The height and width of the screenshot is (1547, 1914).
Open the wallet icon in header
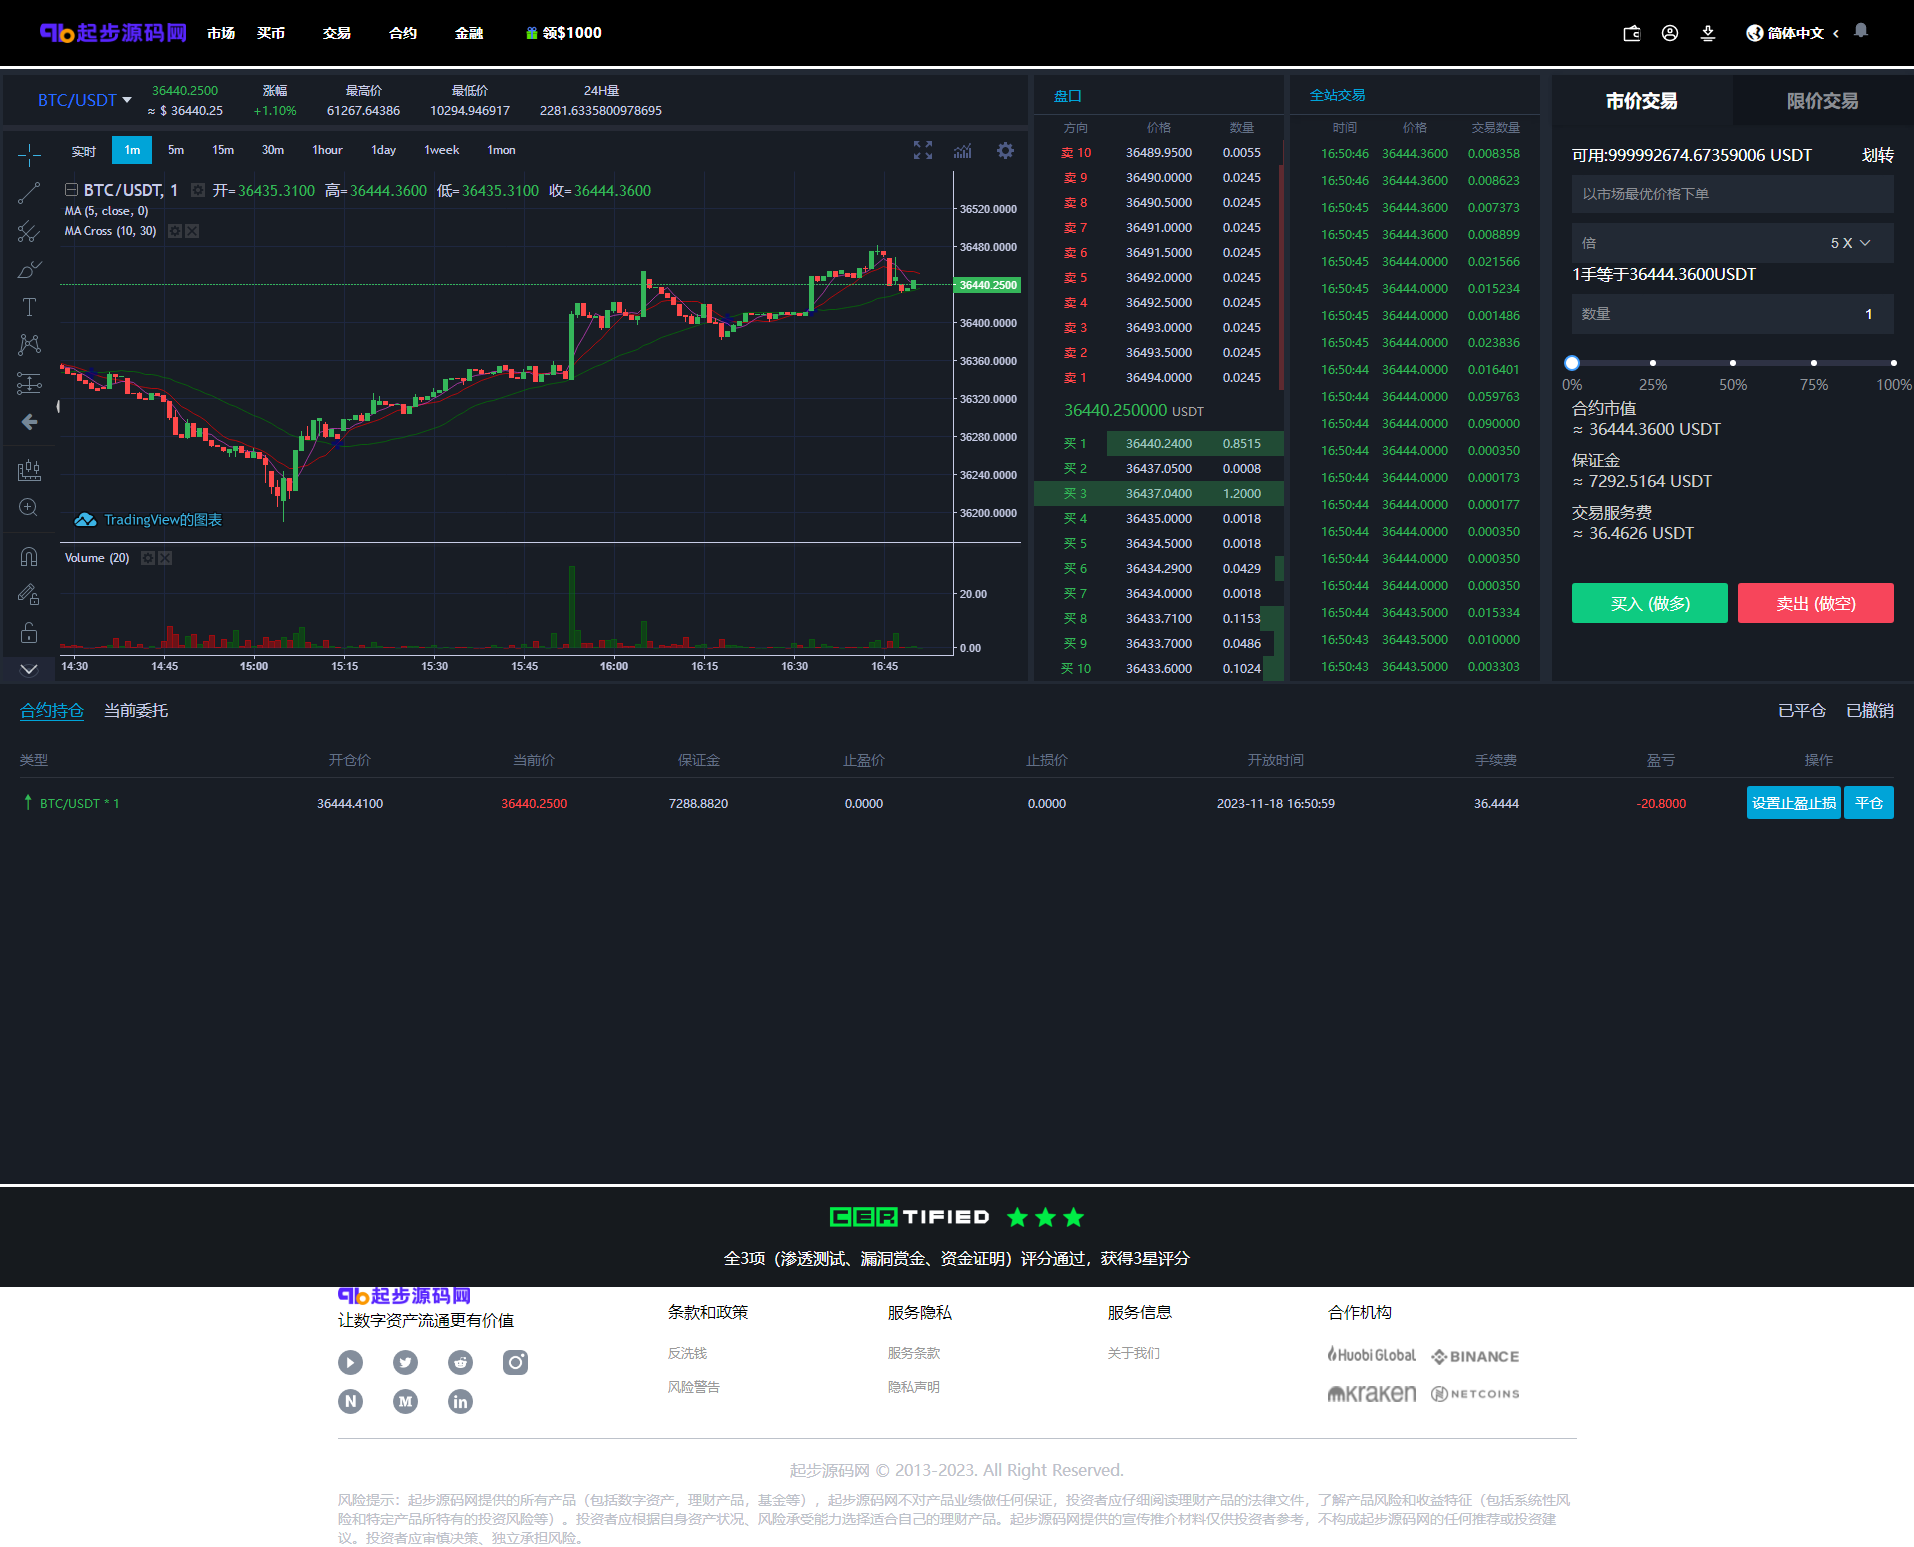1631,33
